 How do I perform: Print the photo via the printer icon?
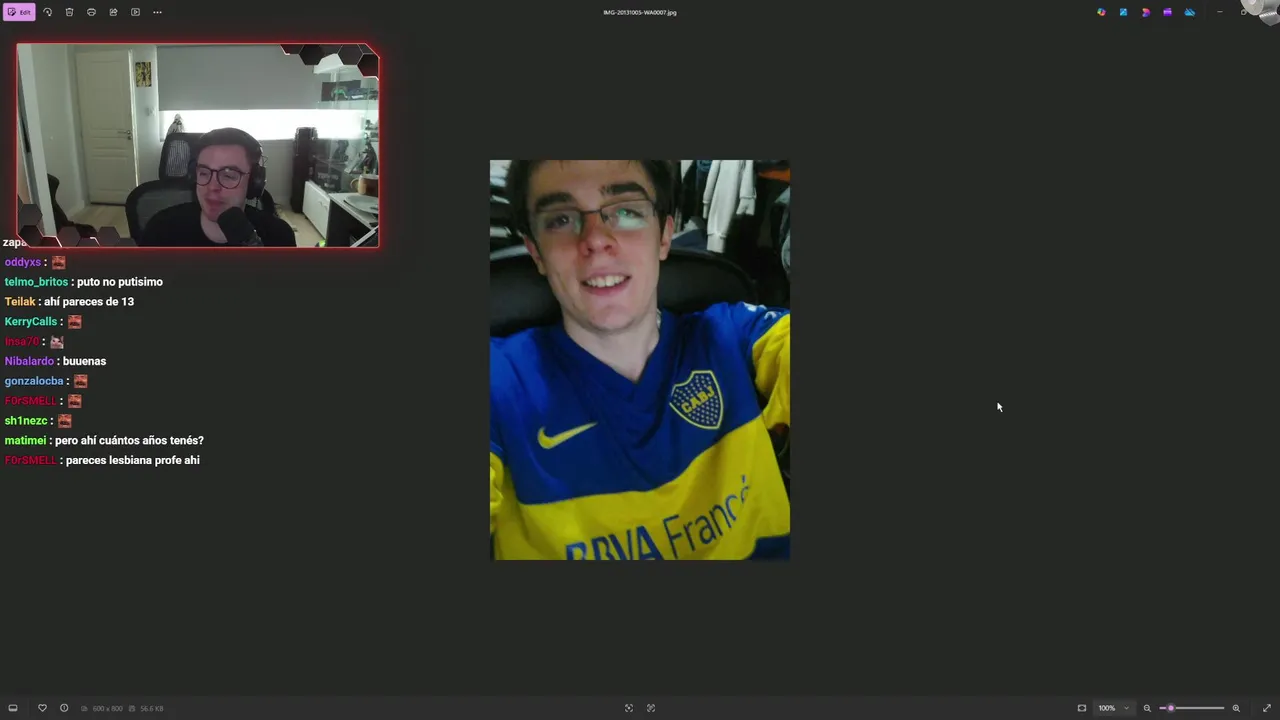pyautogui.click(x=91, y=12)
